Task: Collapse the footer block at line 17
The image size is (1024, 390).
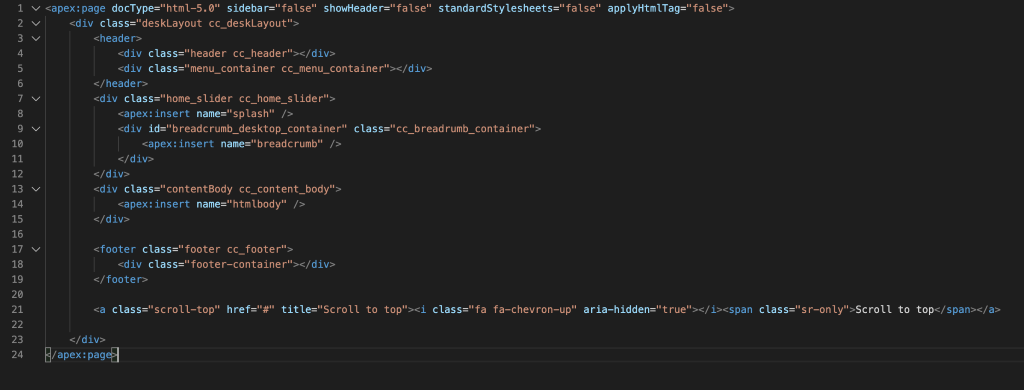Action: [36, 249]
